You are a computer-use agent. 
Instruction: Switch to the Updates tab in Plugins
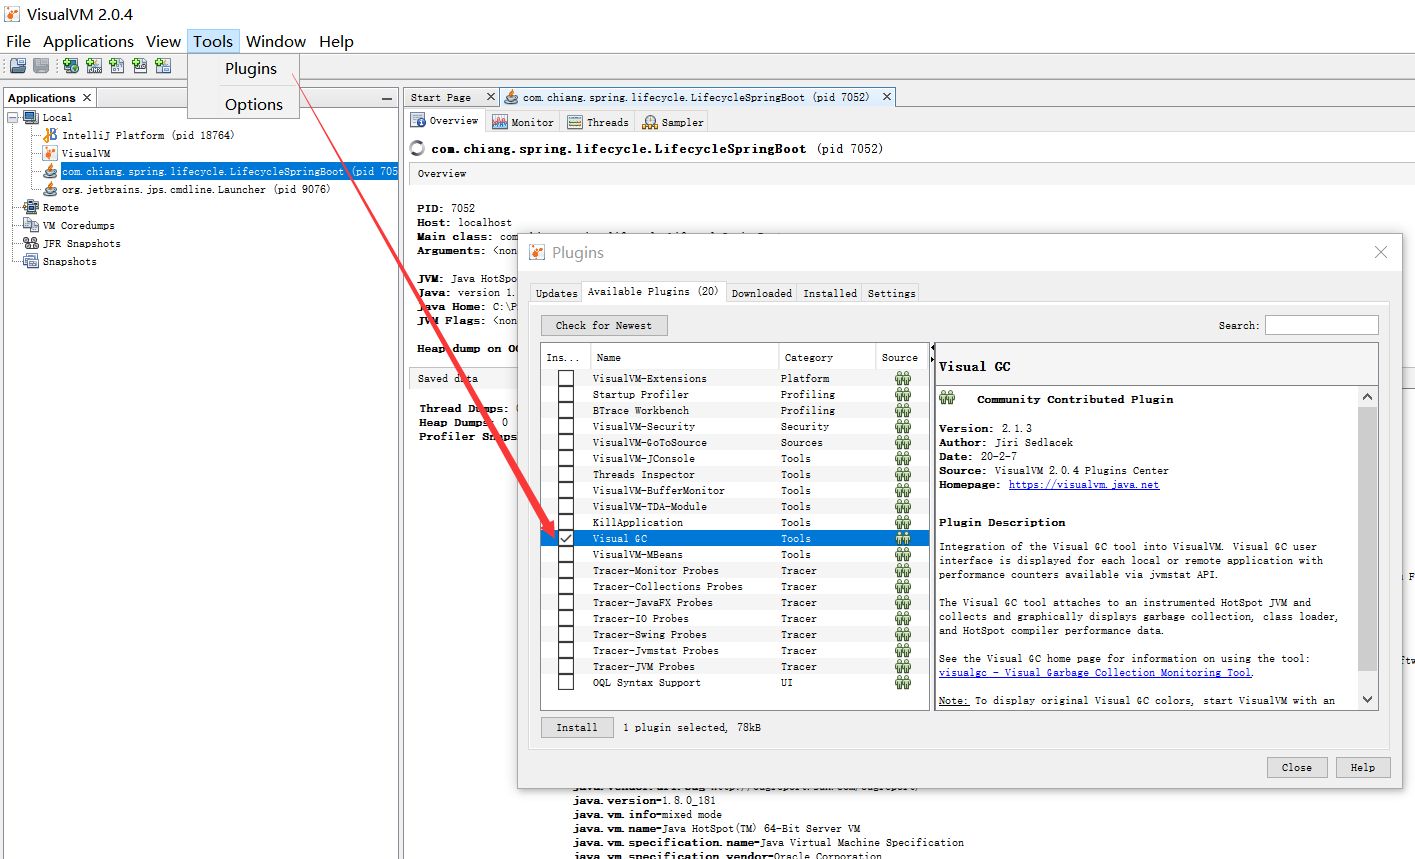556,293
